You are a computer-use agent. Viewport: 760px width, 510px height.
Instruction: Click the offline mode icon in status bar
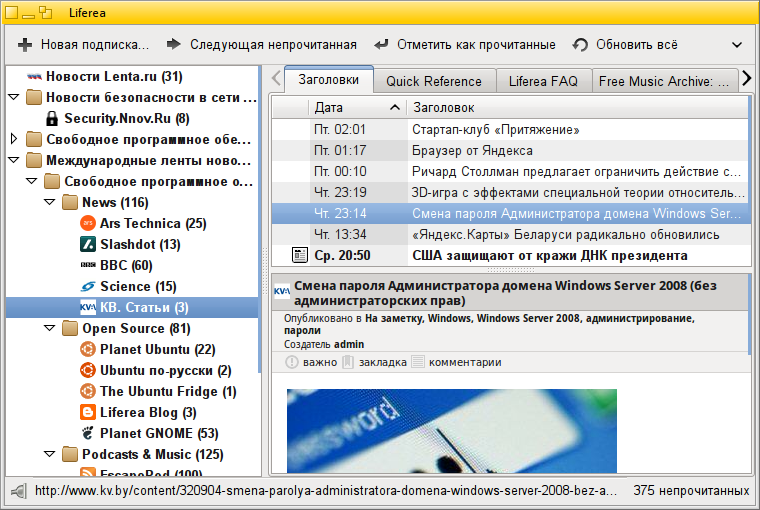point(18,491)
